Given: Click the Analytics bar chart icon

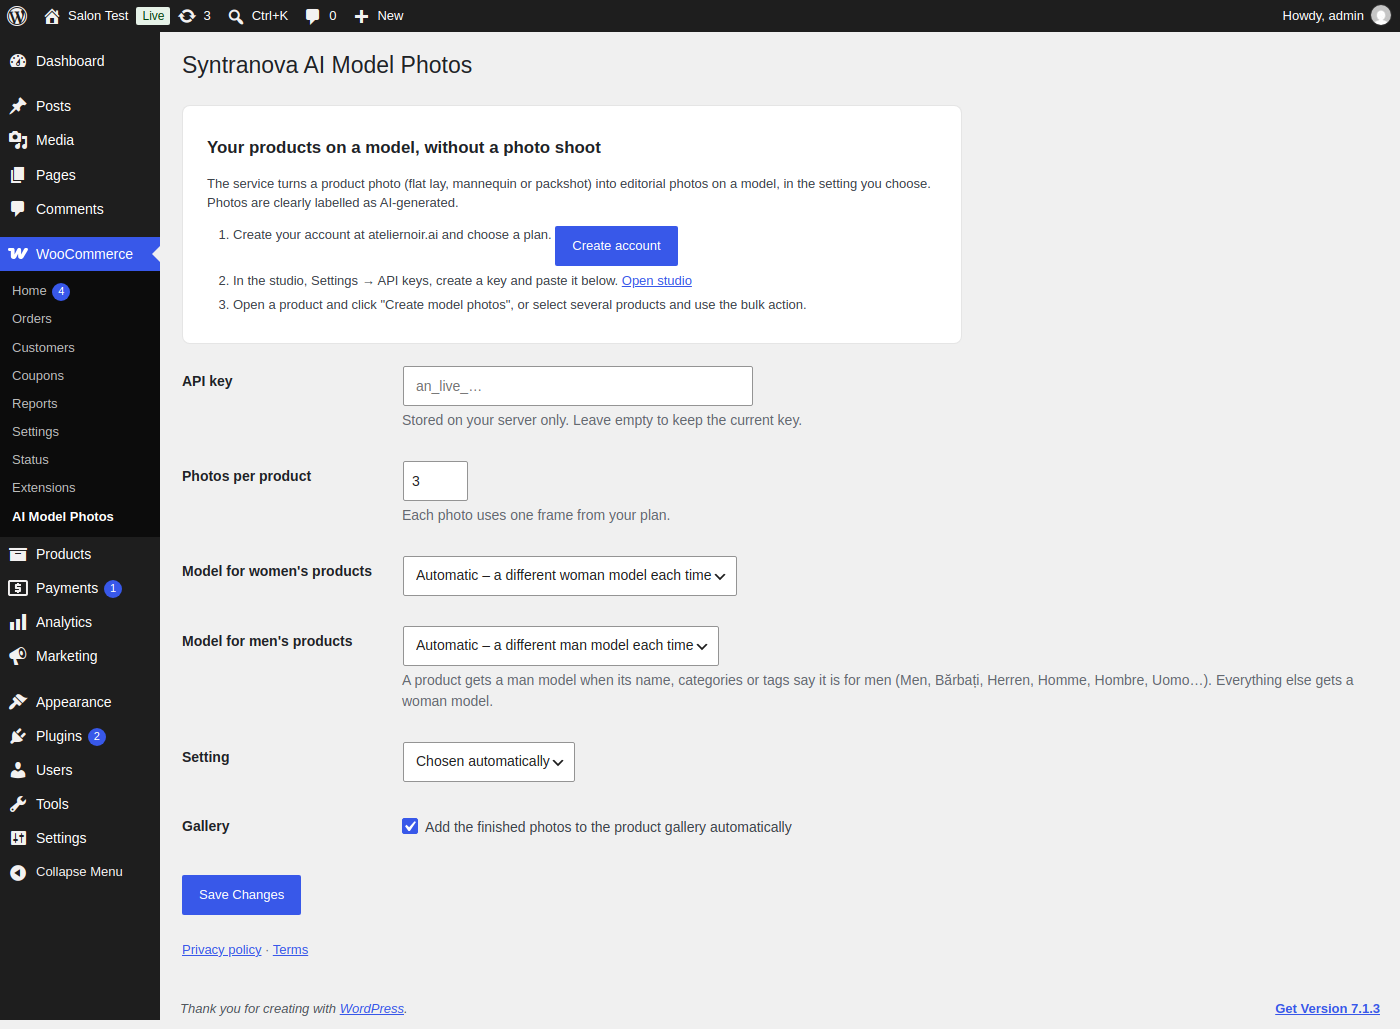Looking at the screenshot, I should [18, 622].
